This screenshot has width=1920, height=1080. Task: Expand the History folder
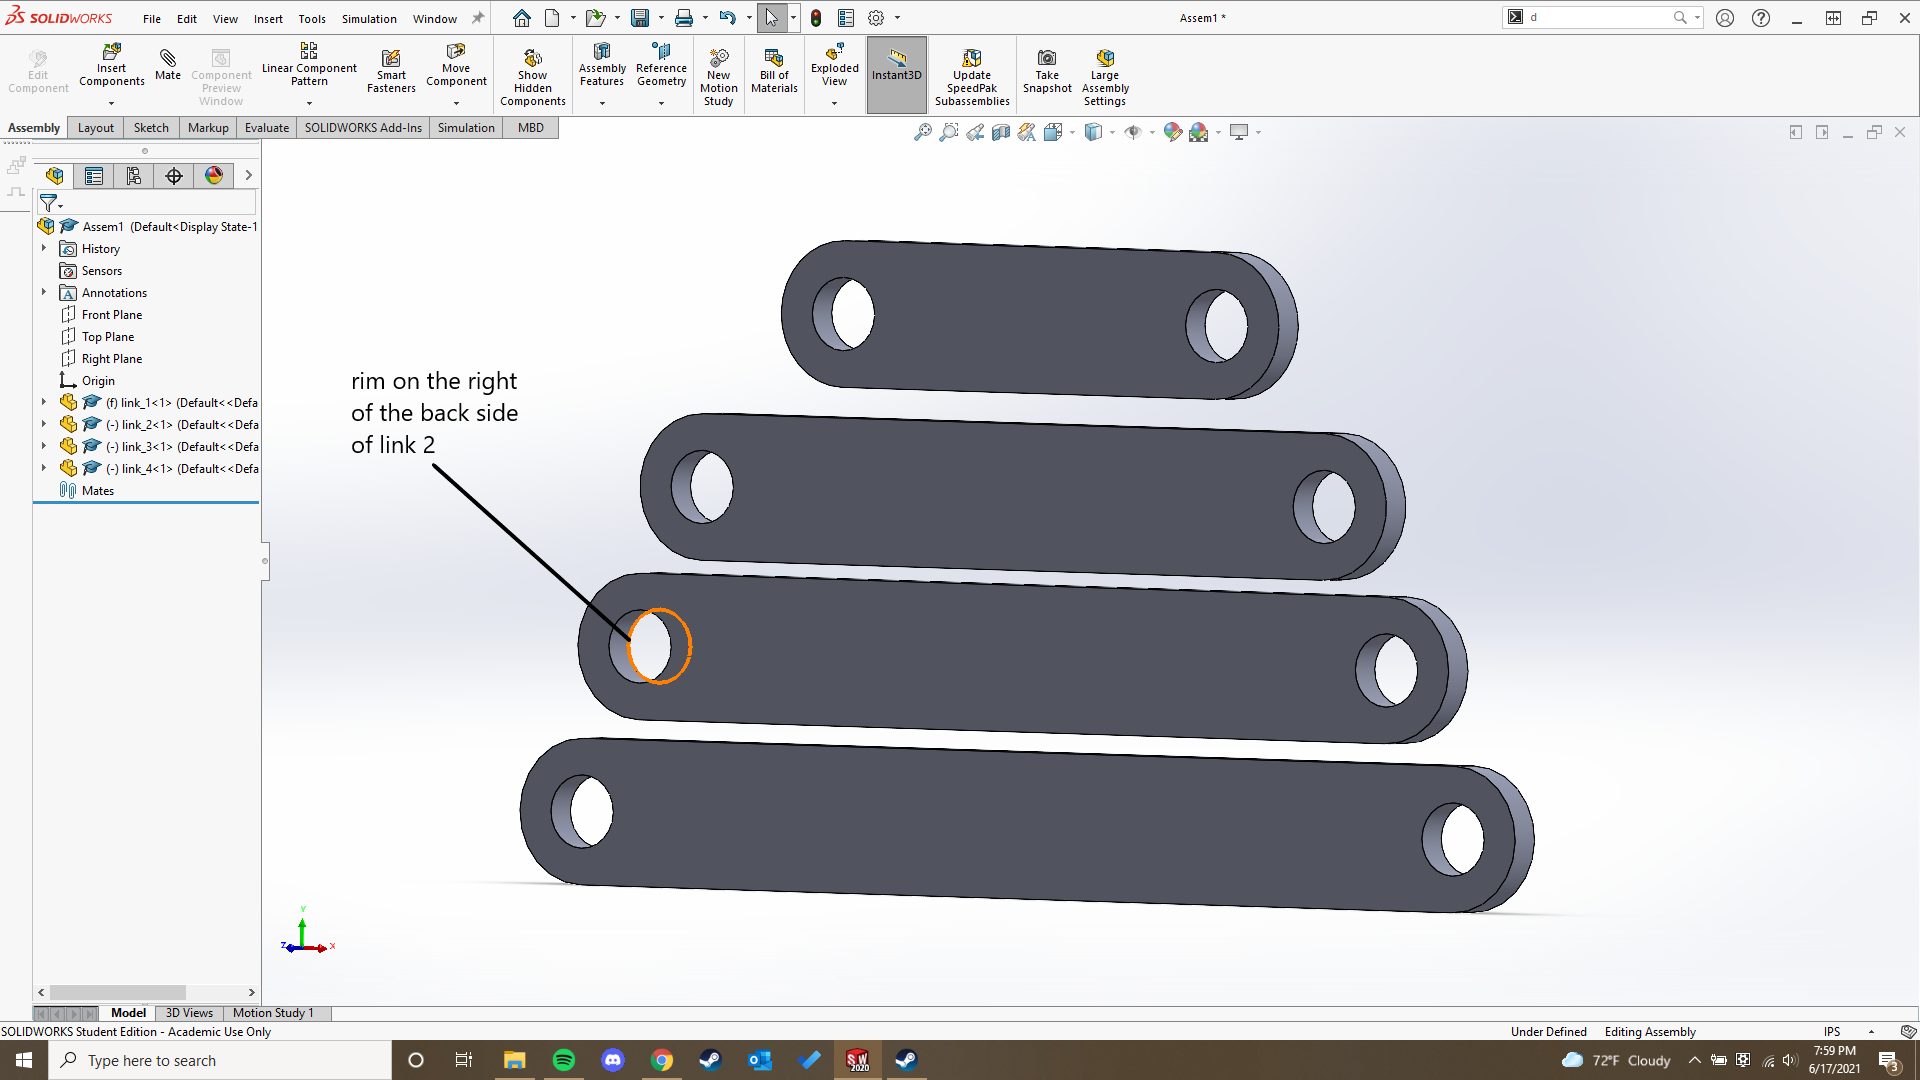pos(43,248)
